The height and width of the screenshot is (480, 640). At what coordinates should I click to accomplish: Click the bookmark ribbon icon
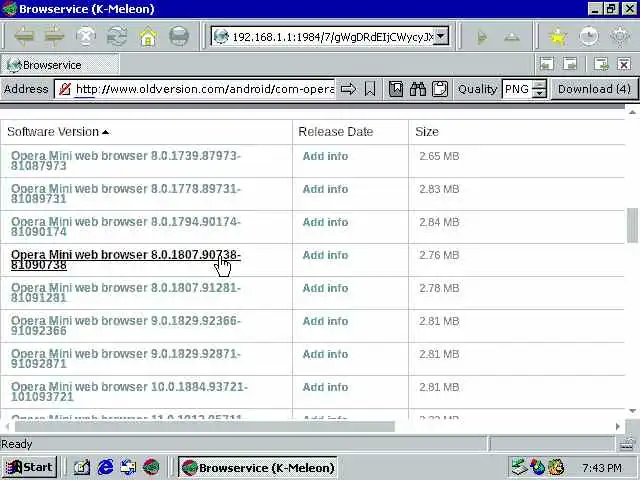[370, 89]
